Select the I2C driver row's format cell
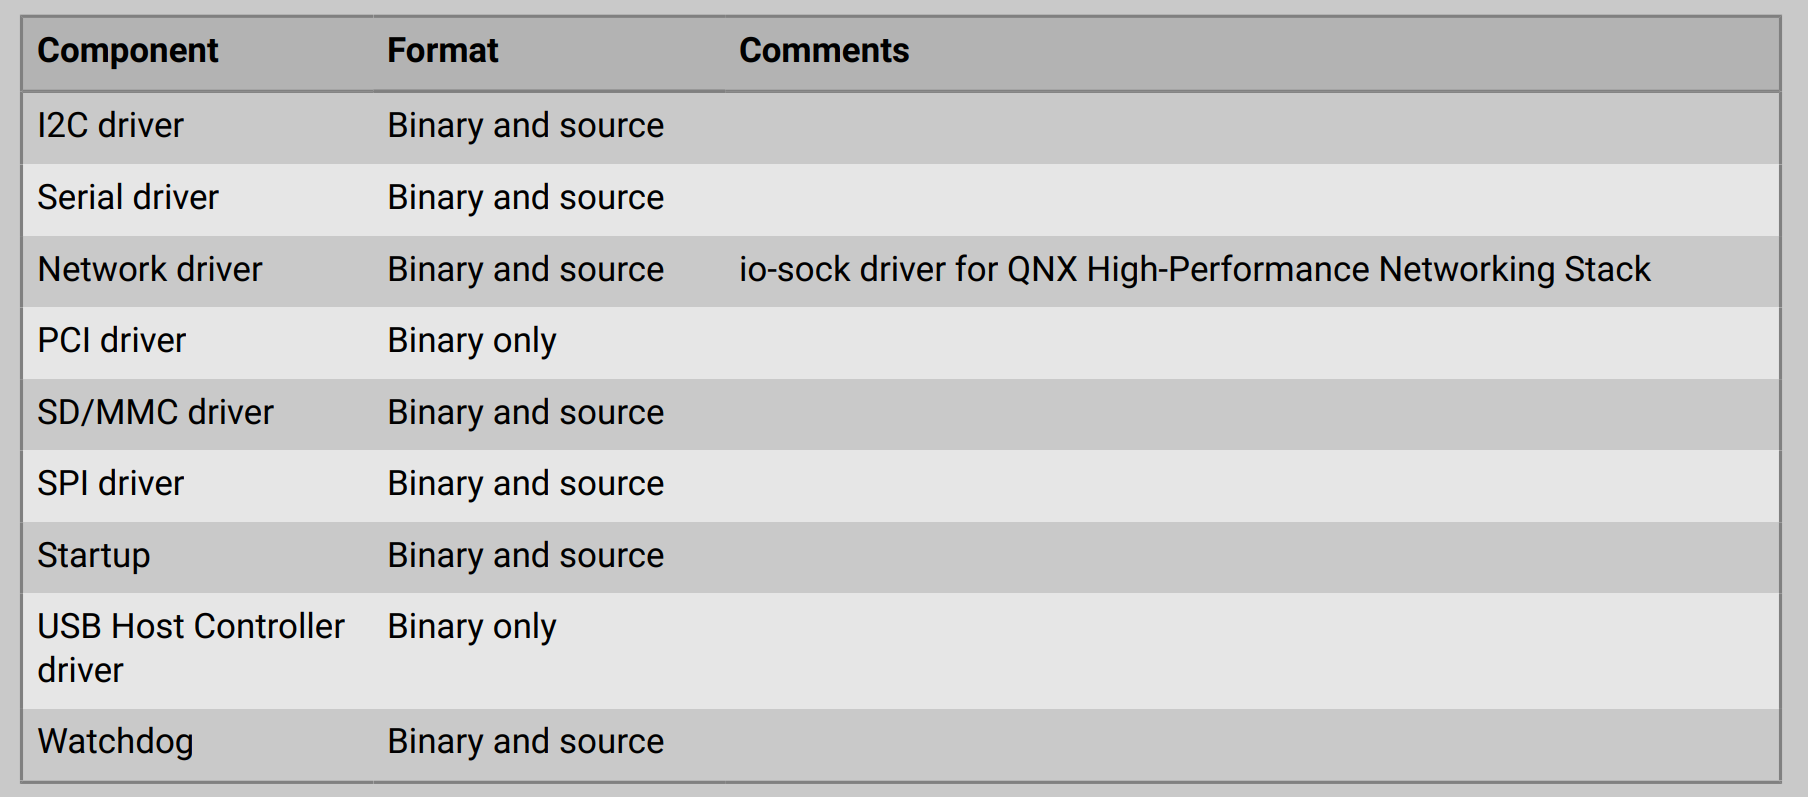This screenshot has width=1808, height=797. pyautogui.click(x=526, y=126)
